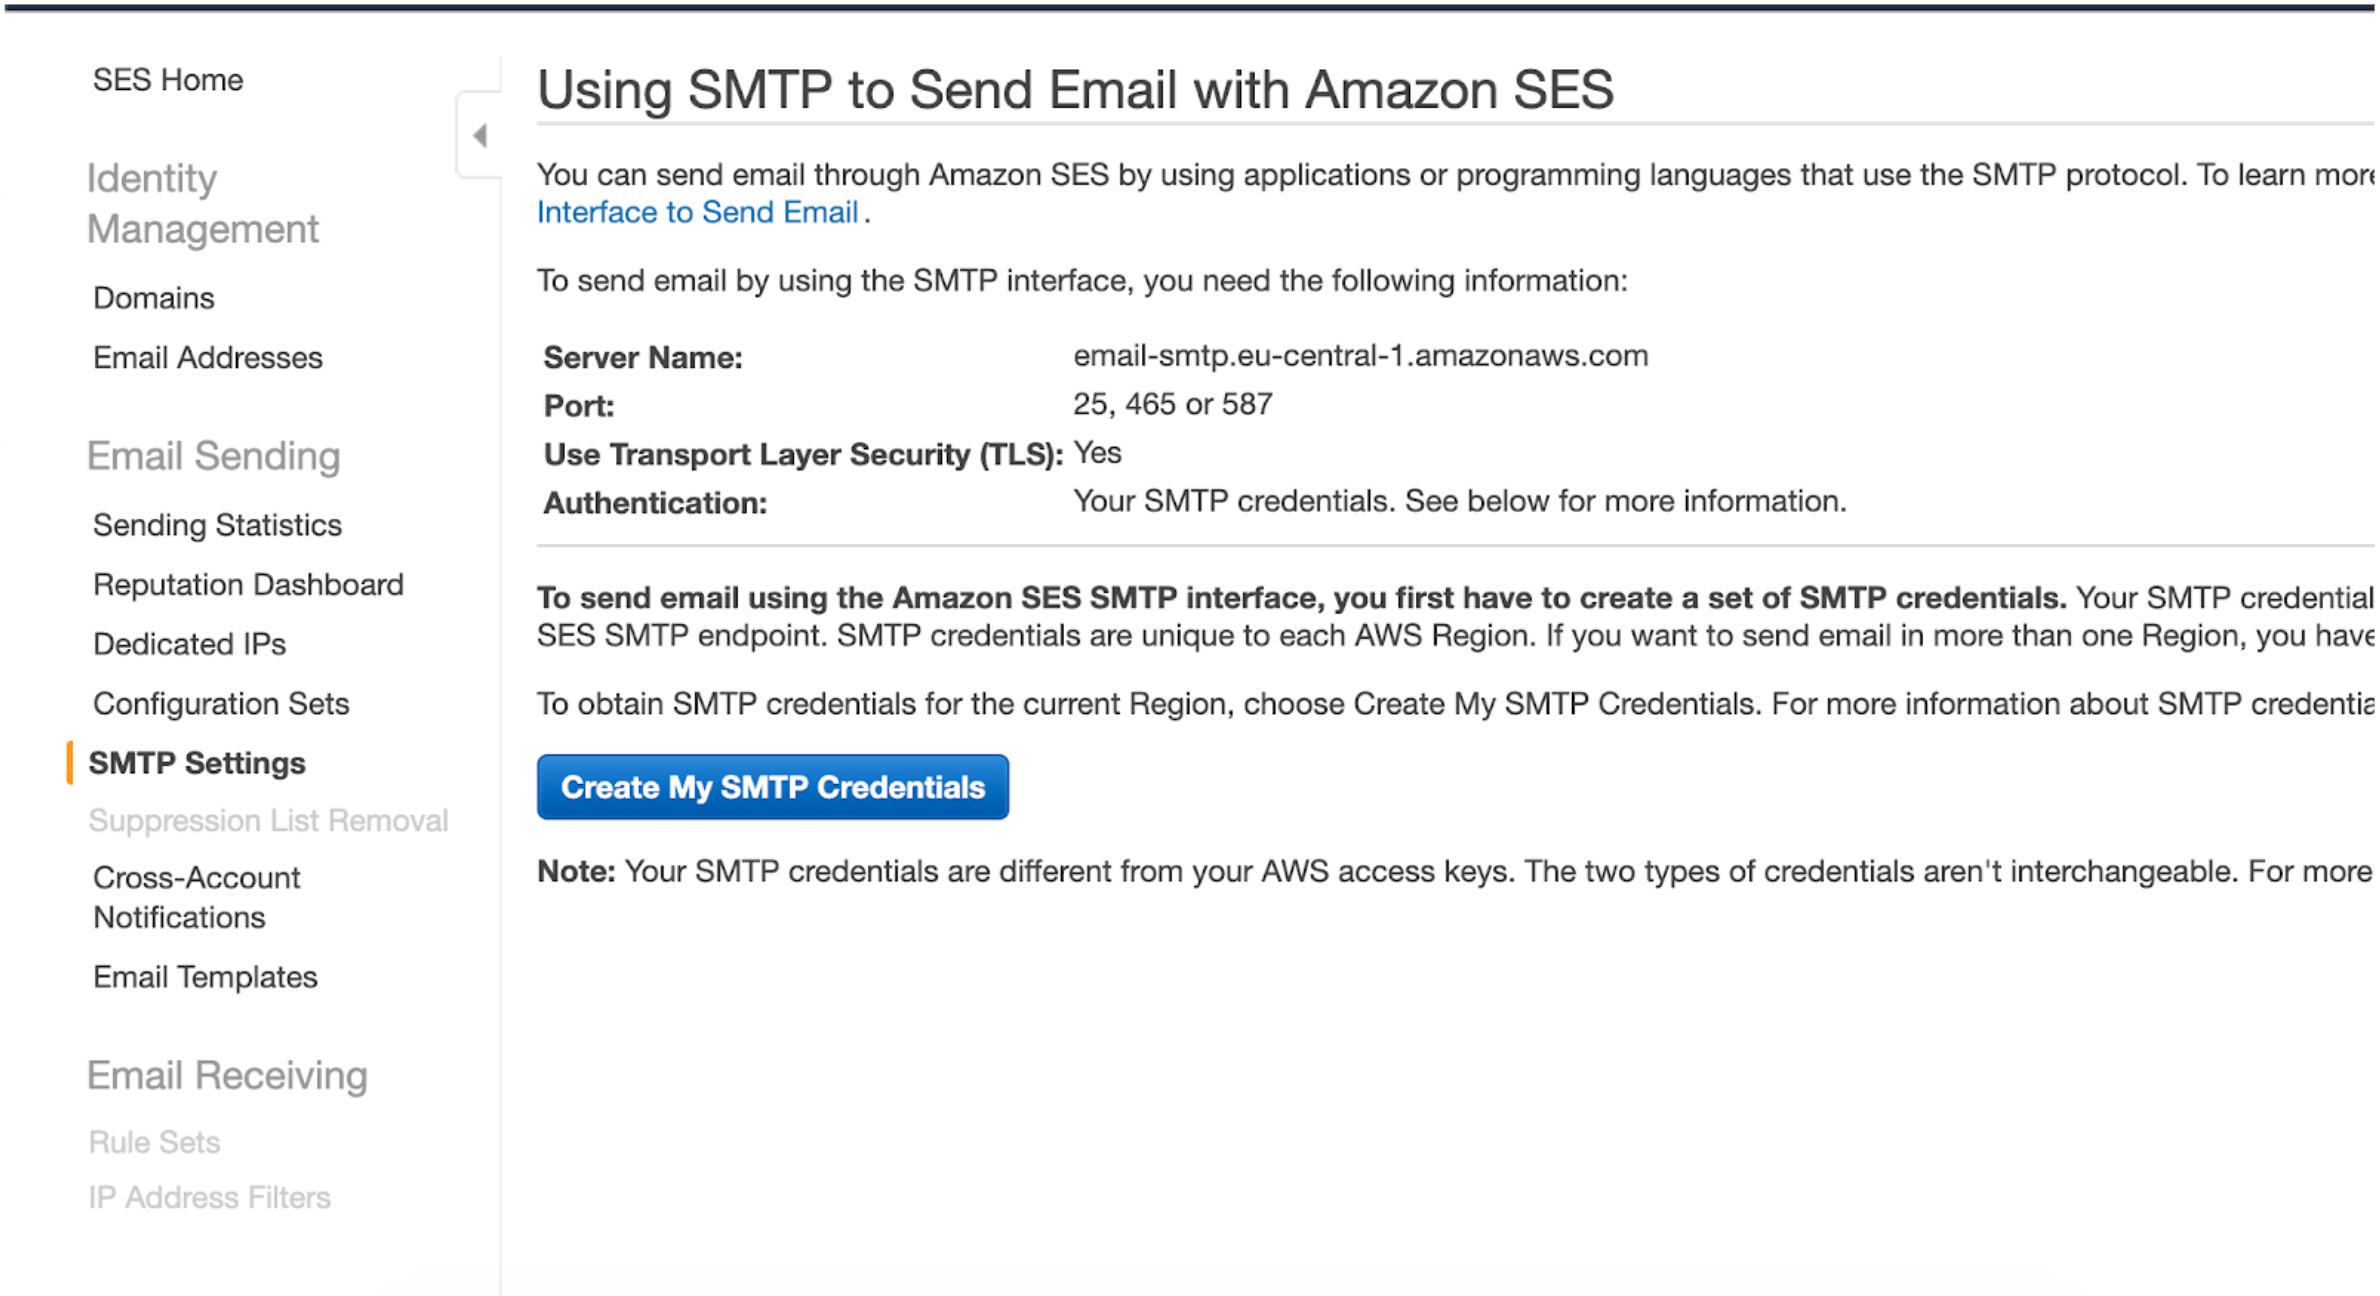Click the server name email-smtp.eu-central-1.amazonaws.com
The image size is (2380, 1296).
[x=1360, y=356]
